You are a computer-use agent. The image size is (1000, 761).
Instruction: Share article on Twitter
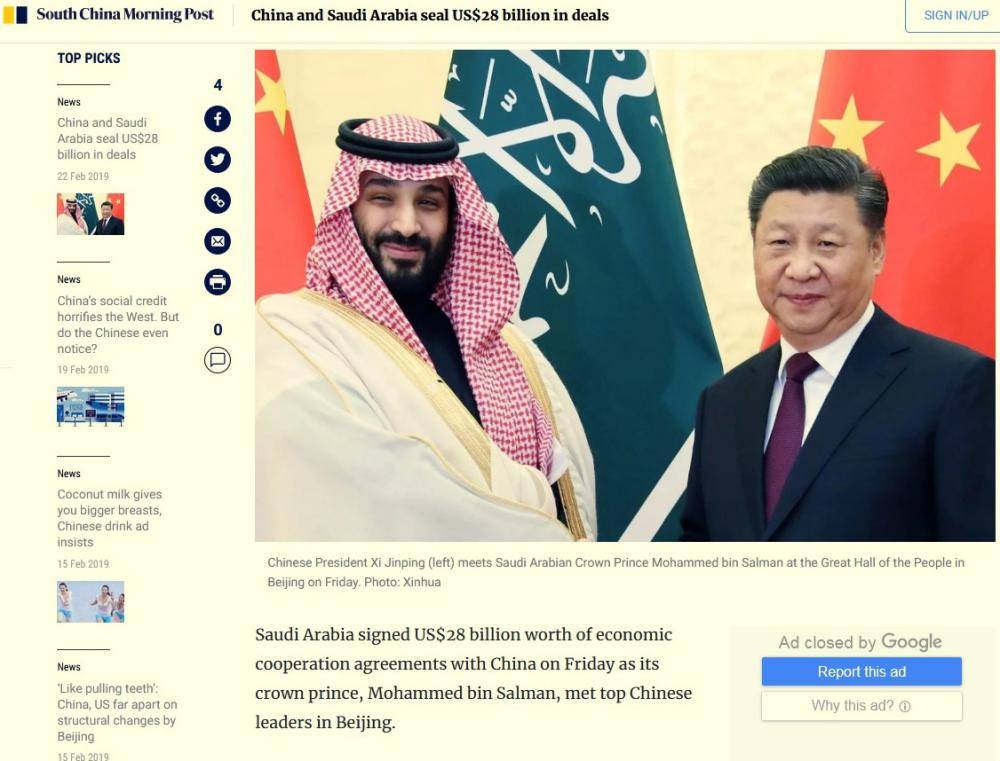217,159
